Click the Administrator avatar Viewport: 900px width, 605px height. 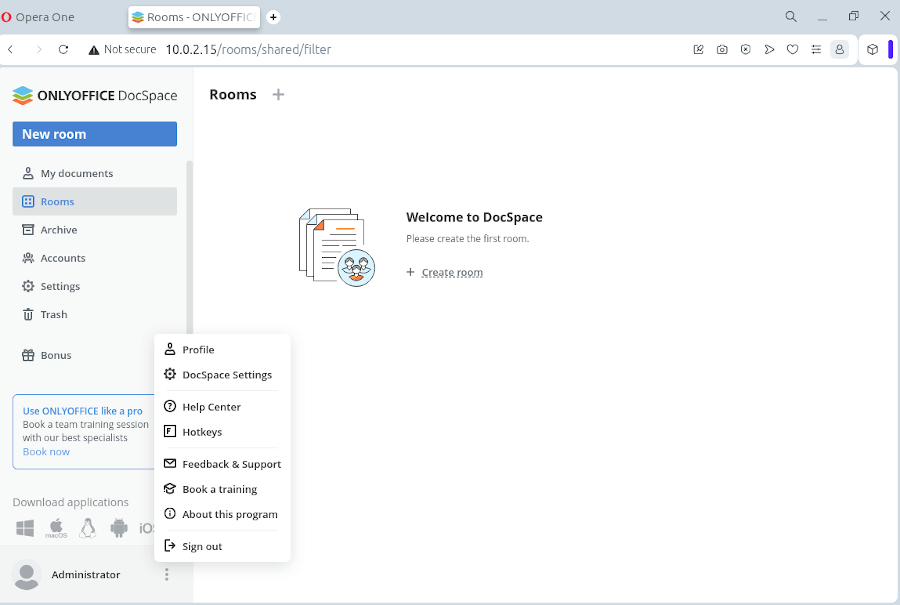(26, 575)
